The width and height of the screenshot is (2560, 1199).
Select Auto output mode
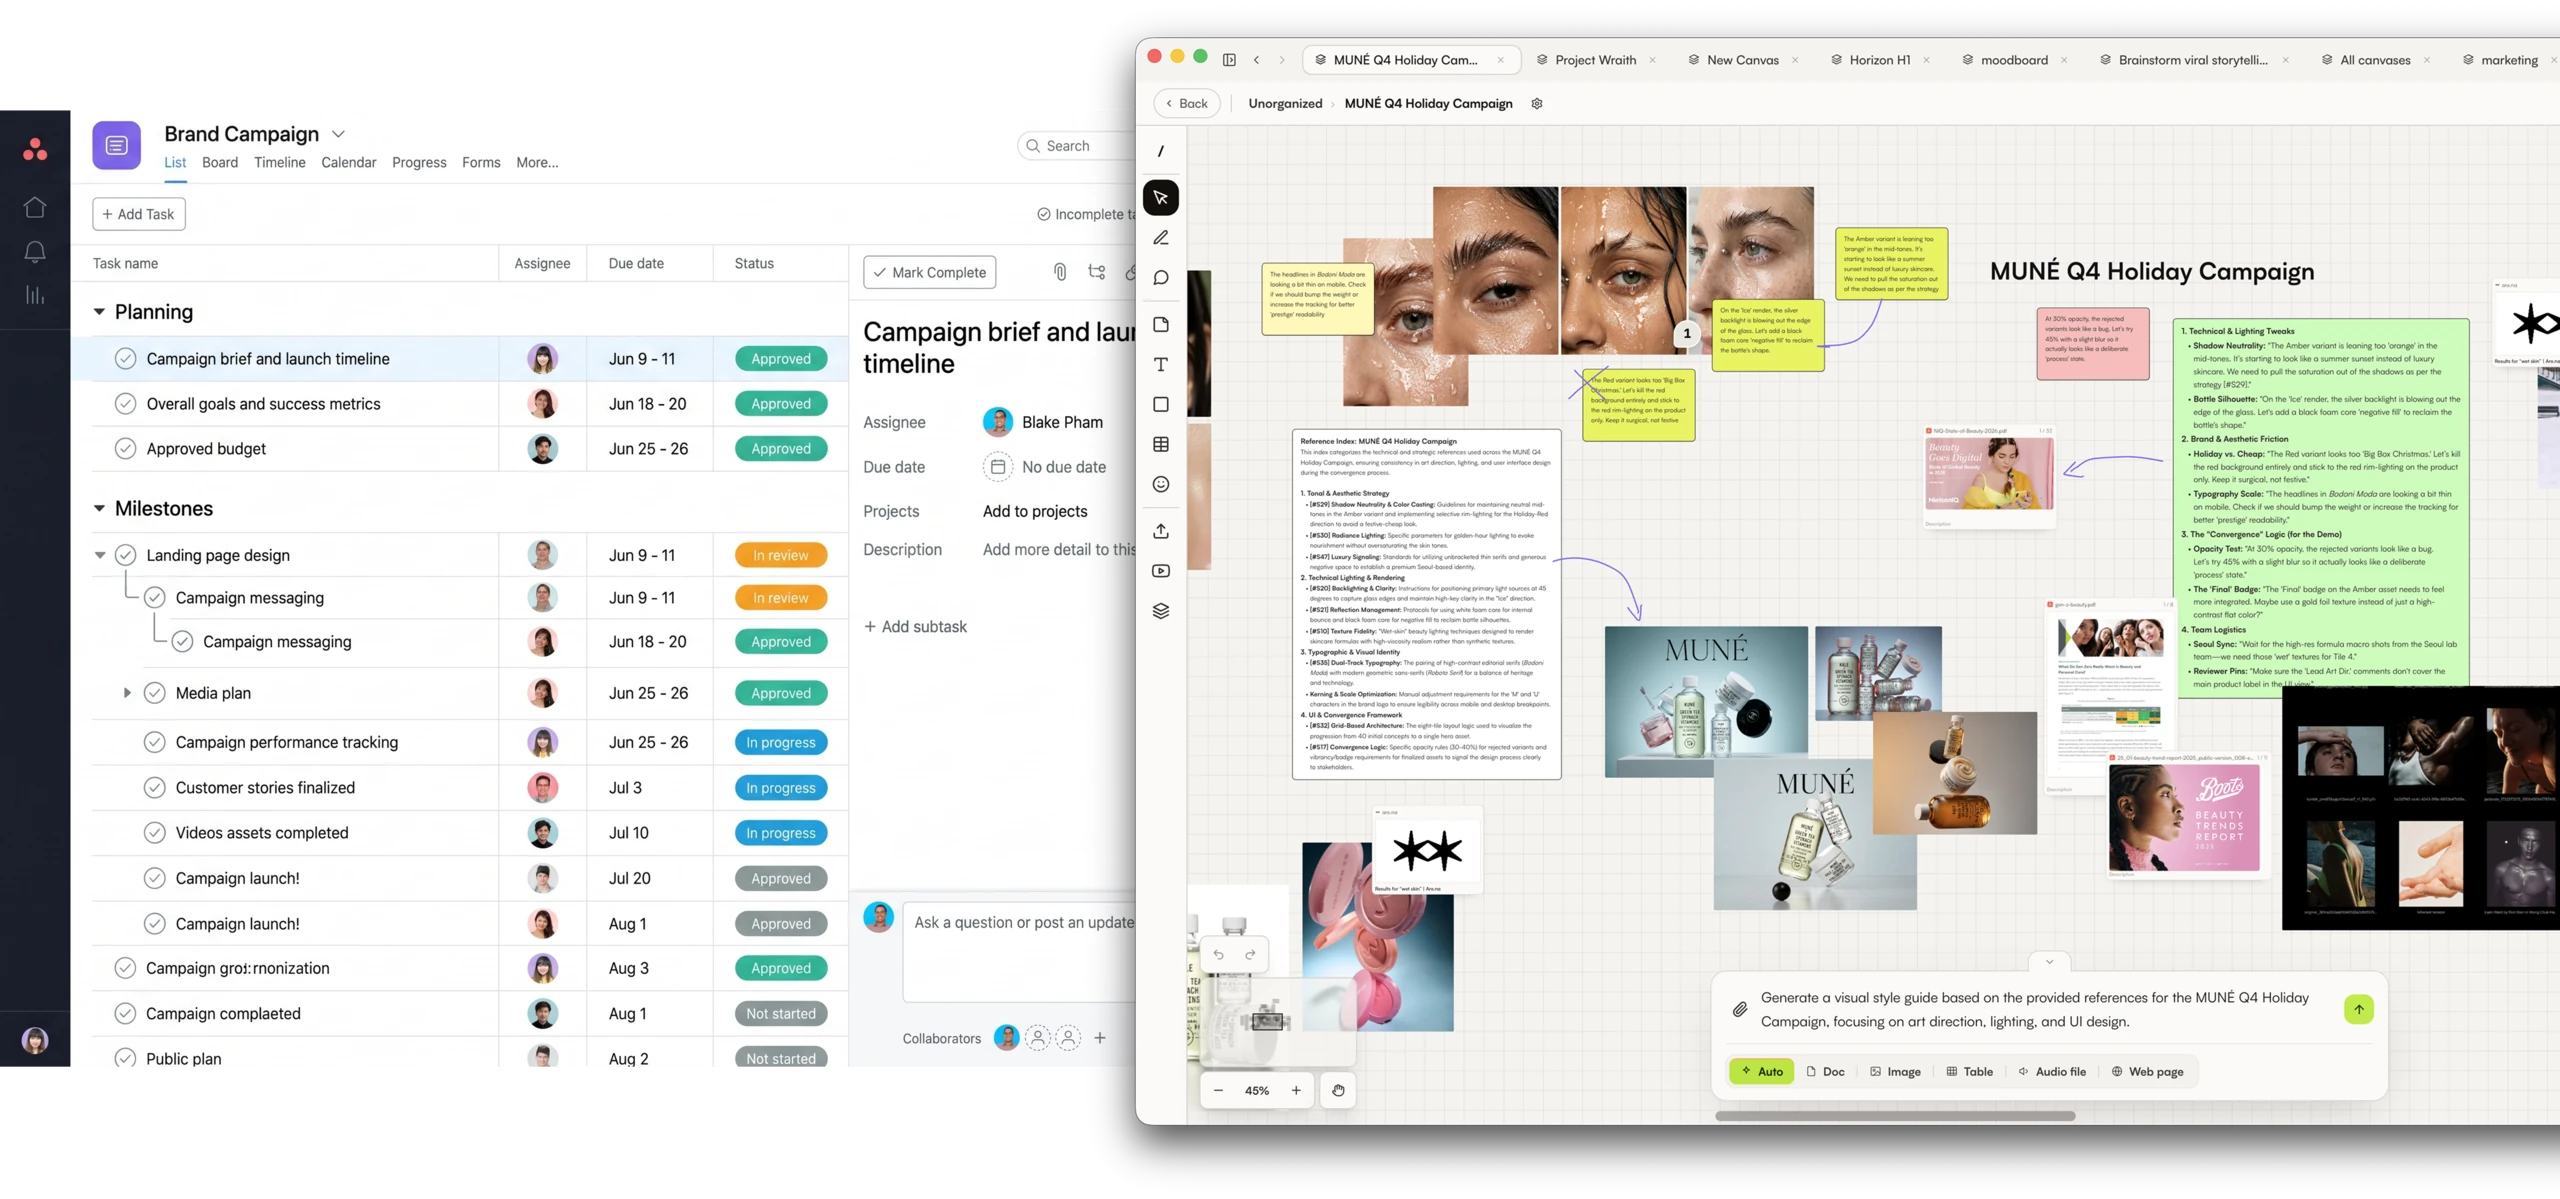pyautogui.click(x=1762, y=1071)
